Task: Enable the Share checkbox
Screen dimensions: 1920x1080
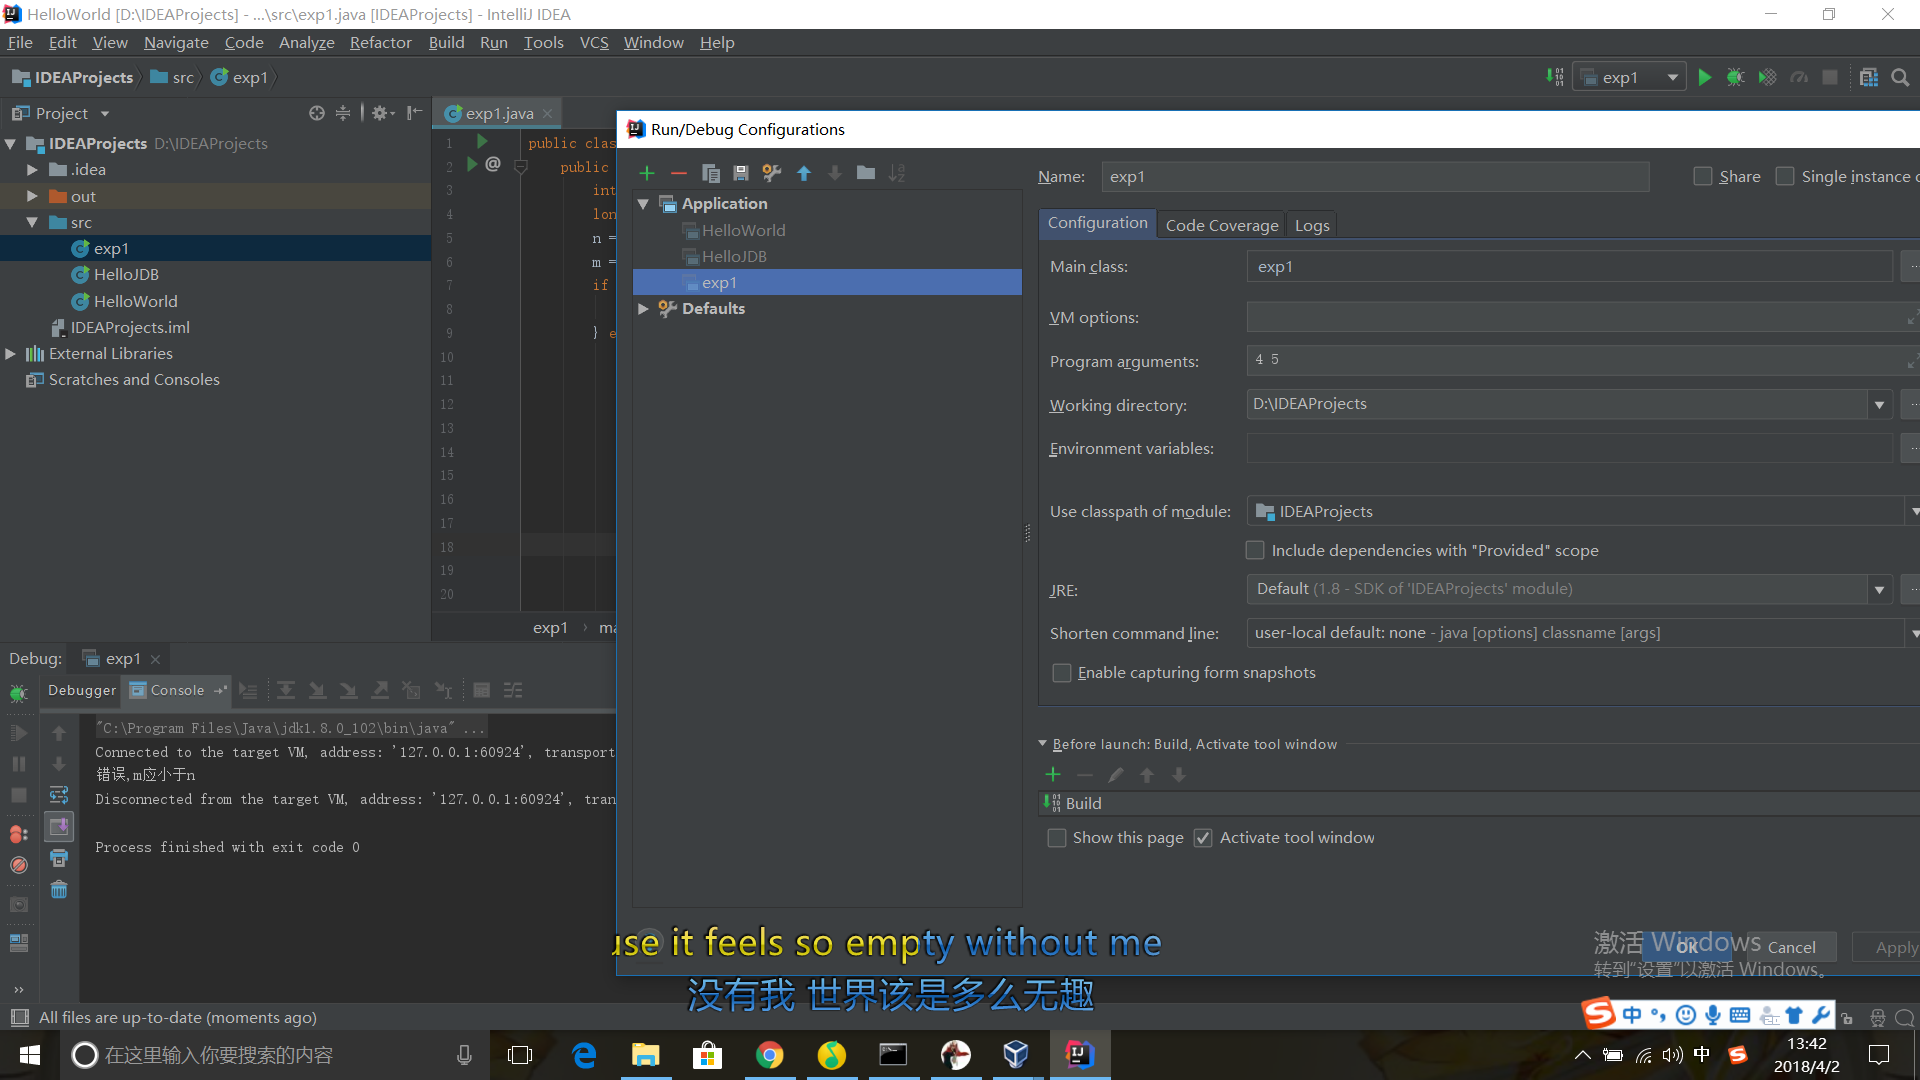Action: tap(1702, 176)
